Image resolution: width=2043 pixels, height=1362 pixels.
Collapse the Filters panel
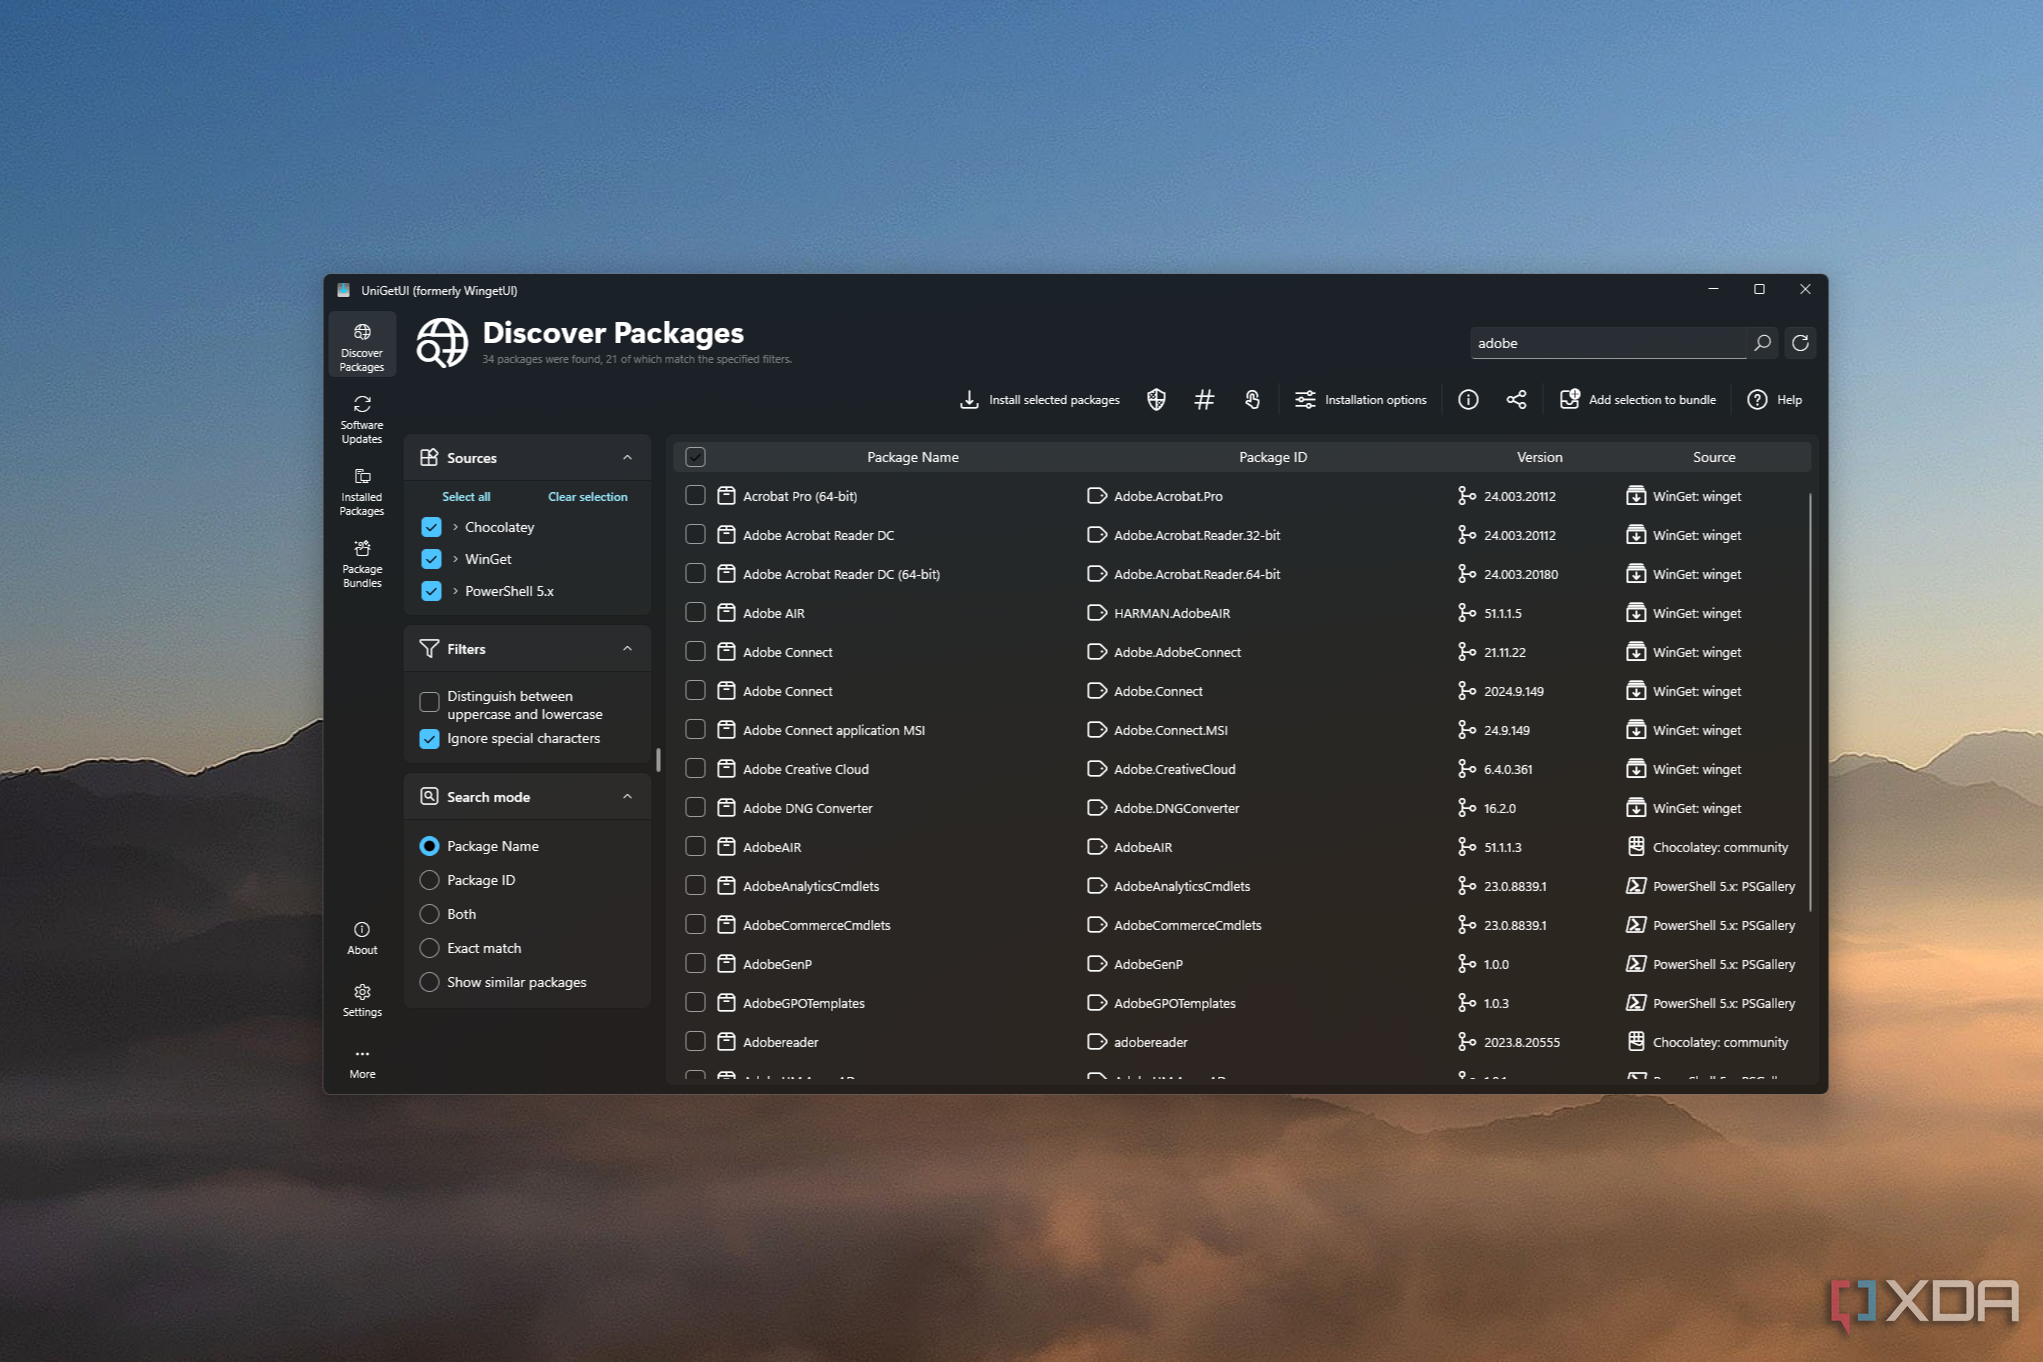(627, 649)
